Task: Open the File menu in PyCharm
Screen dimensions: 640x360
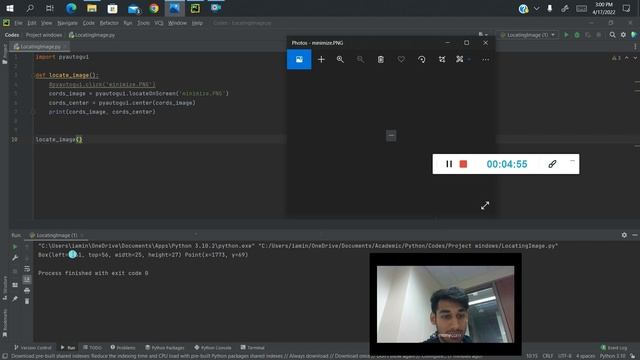Action: [18, 23]
